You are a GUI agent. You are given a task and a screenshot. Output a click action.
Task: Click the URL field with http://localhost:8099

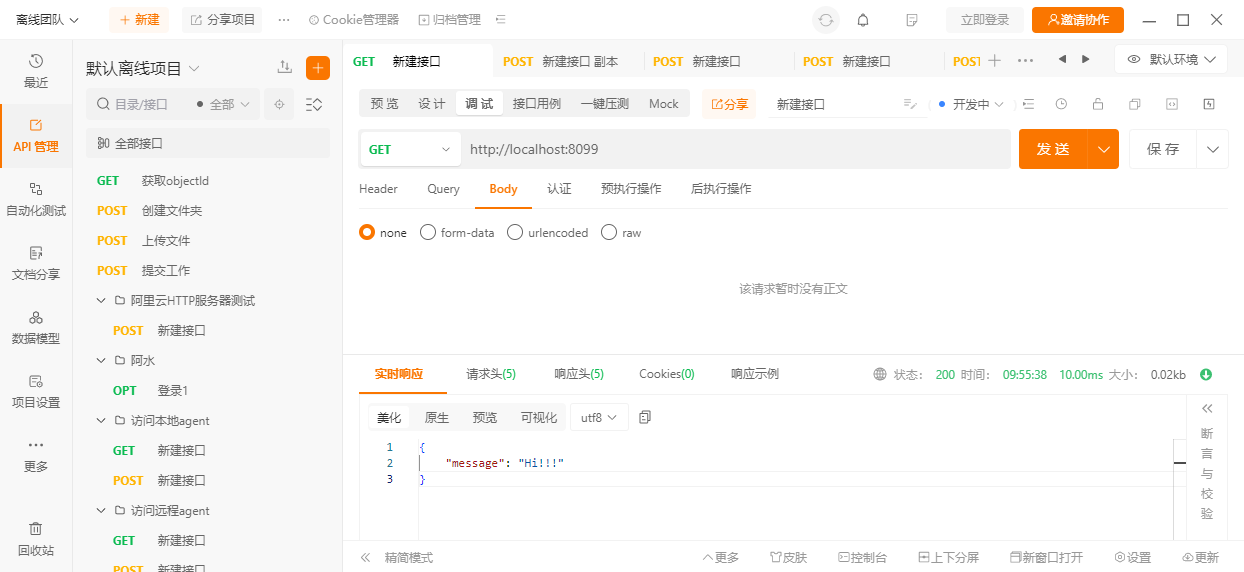pyautogui.click(x=735, y=149)
